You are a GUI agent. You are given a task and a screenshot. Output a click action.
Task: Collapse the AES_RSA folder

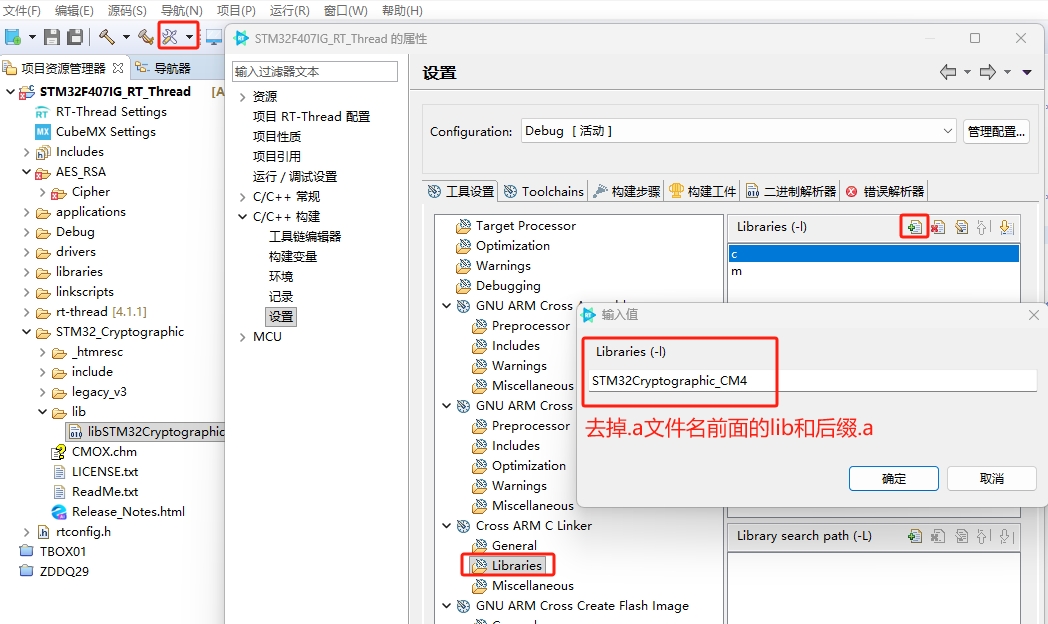click(x=27, y=172)
